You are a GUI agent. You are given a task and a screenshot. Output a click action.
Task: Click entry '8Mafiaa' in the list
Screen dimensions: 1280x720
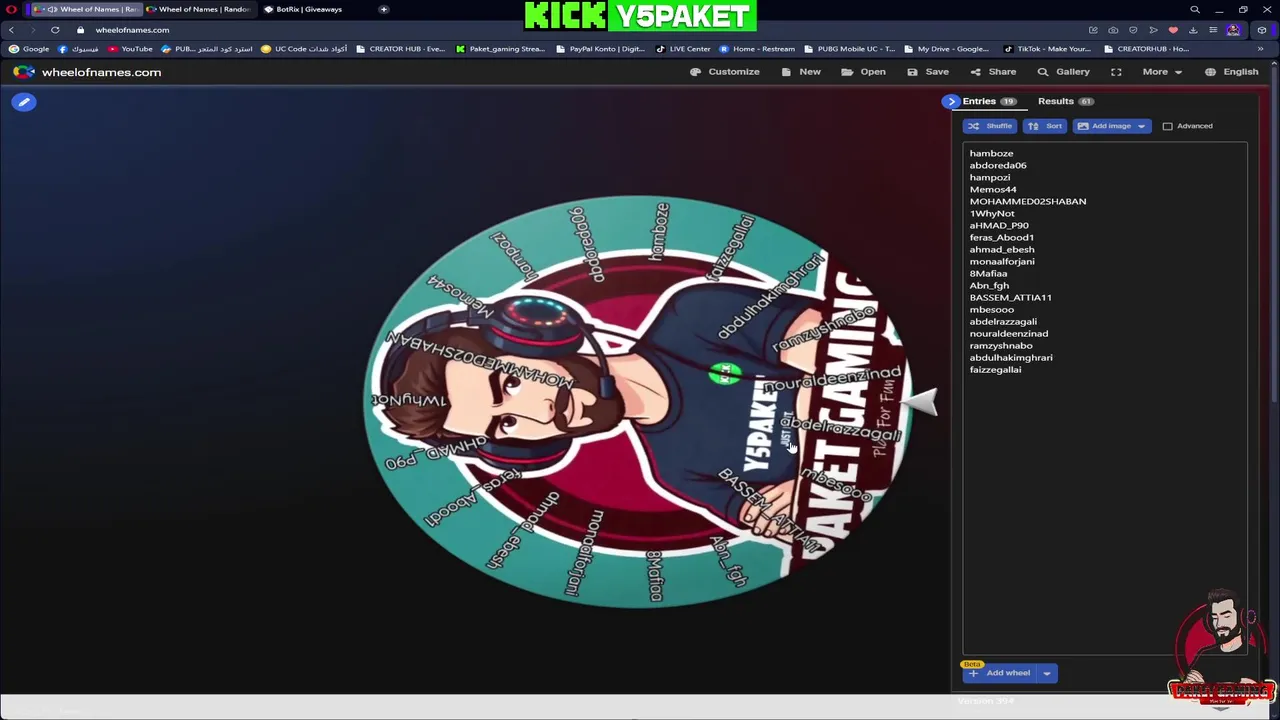click(988, 273)
